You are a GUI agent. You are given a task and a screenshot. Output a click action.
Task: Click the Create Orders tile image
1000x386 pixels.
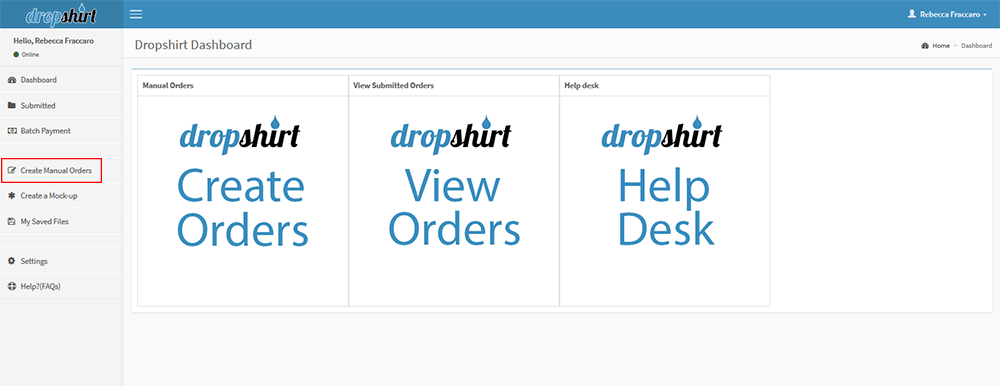[x=242, y=201]
